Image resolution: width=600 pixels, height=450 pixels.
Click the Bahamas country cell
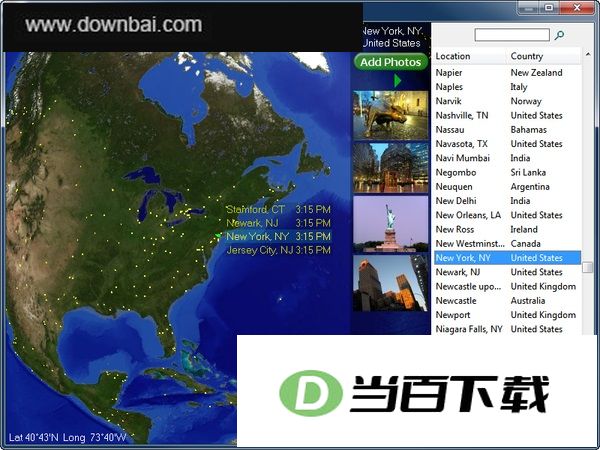coord(528,130)
